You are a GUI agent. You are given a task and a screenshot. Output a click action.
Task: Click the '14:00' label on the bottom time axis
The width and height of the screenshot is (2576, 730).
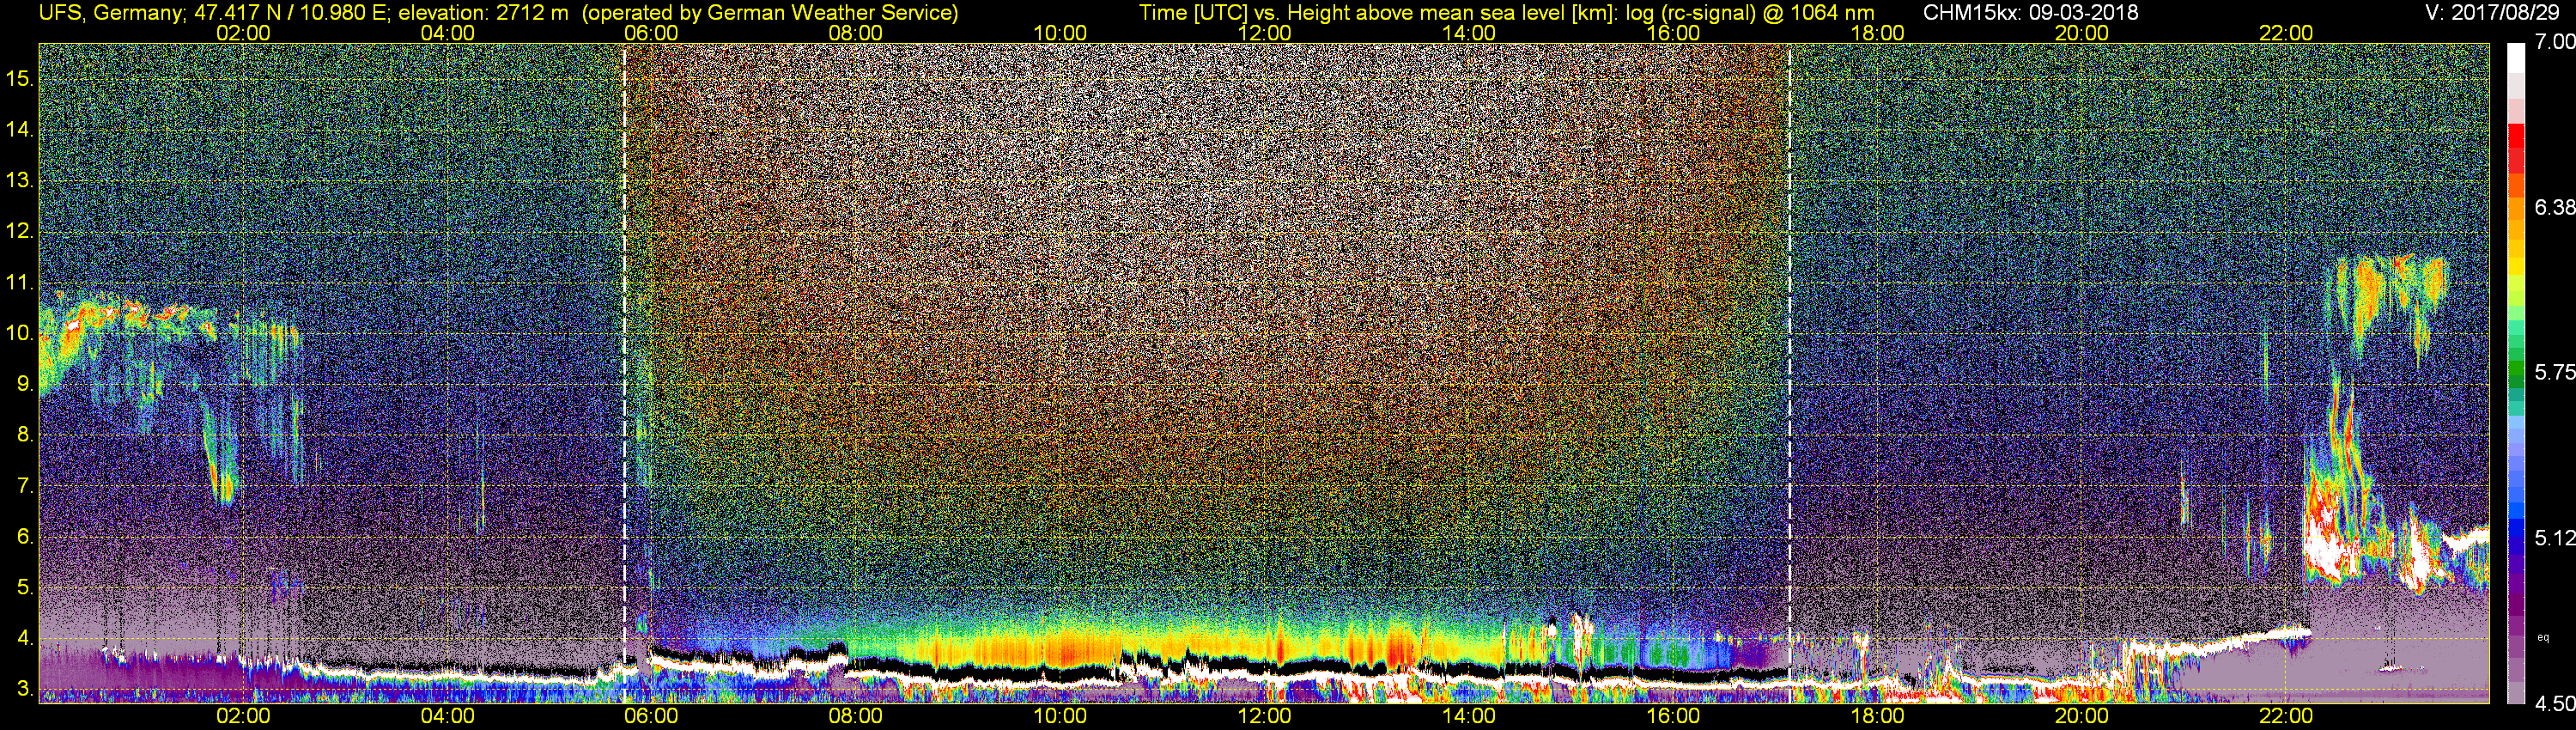[x=1469, y=716]
